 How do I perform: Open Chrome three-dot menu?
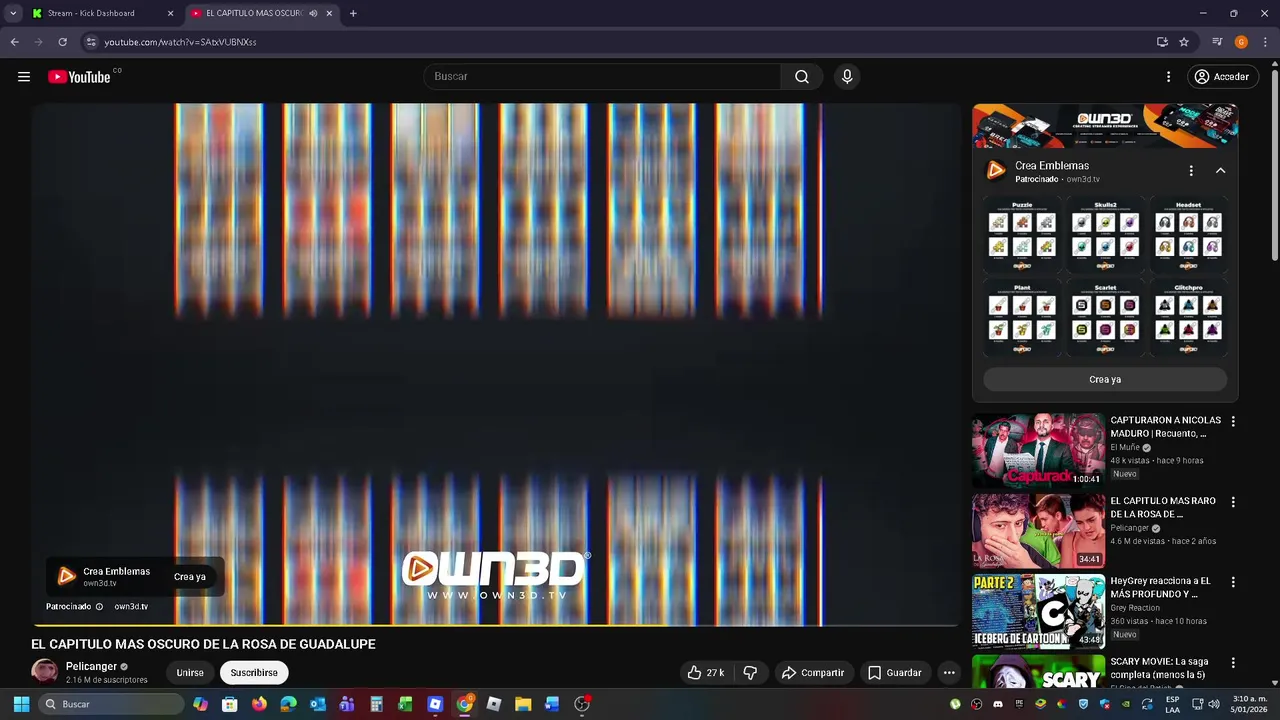pyautogui.click(x=1265, y=42)
